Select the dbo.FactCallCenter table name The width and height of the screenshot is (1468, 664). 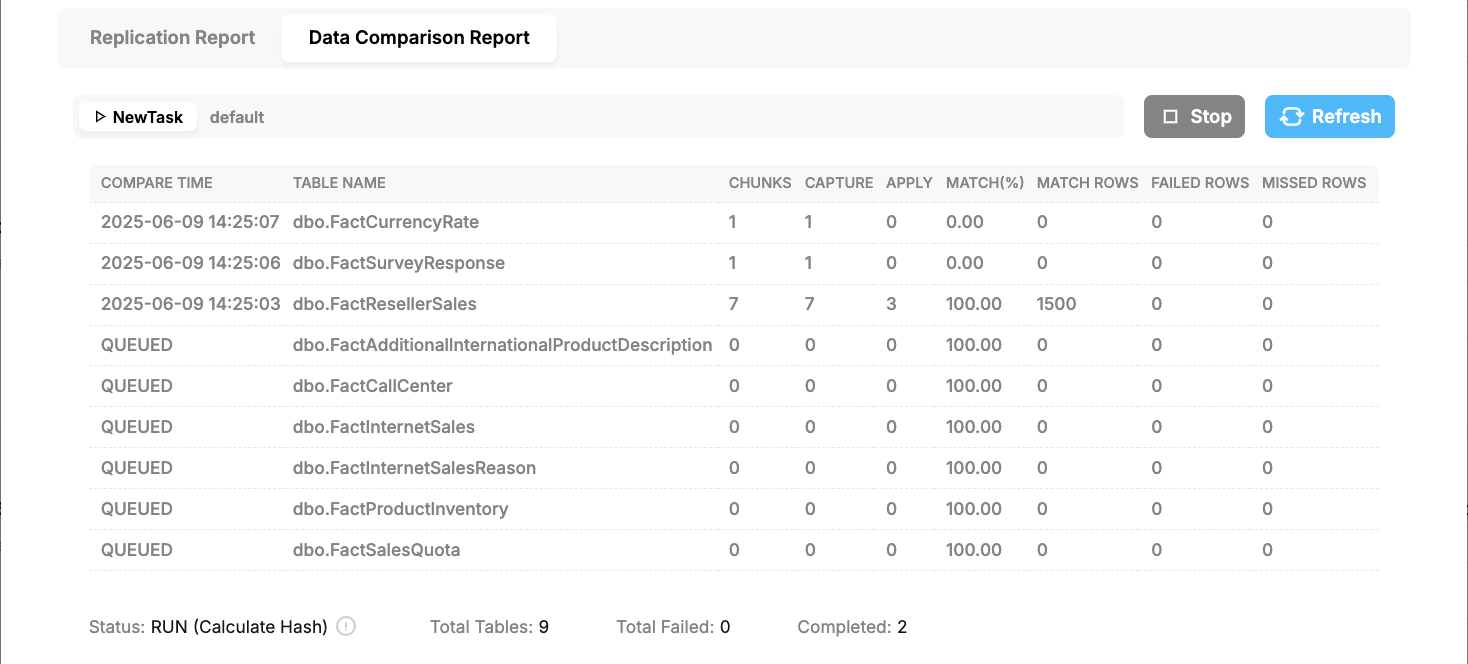pyautogui.click(x=373, y=386)
